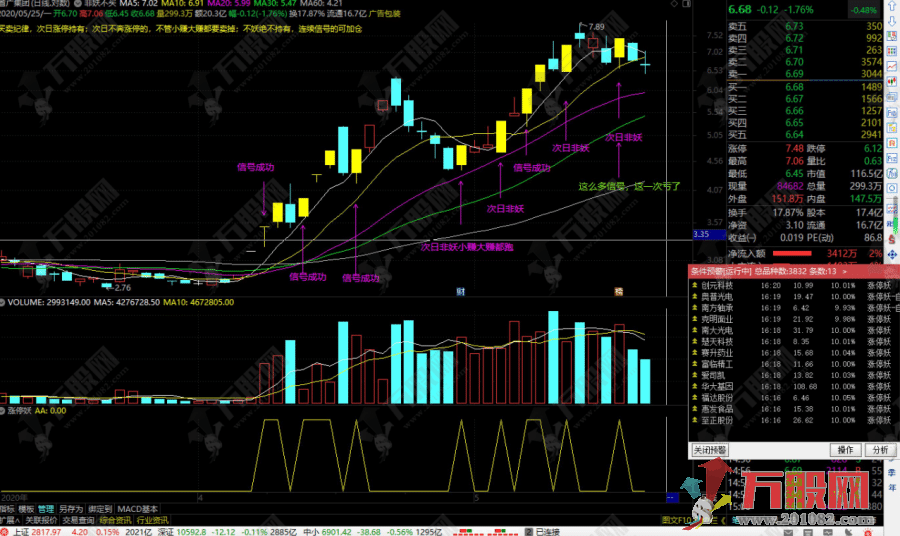Click the red alarm icon in bottom-right corner

867,532
